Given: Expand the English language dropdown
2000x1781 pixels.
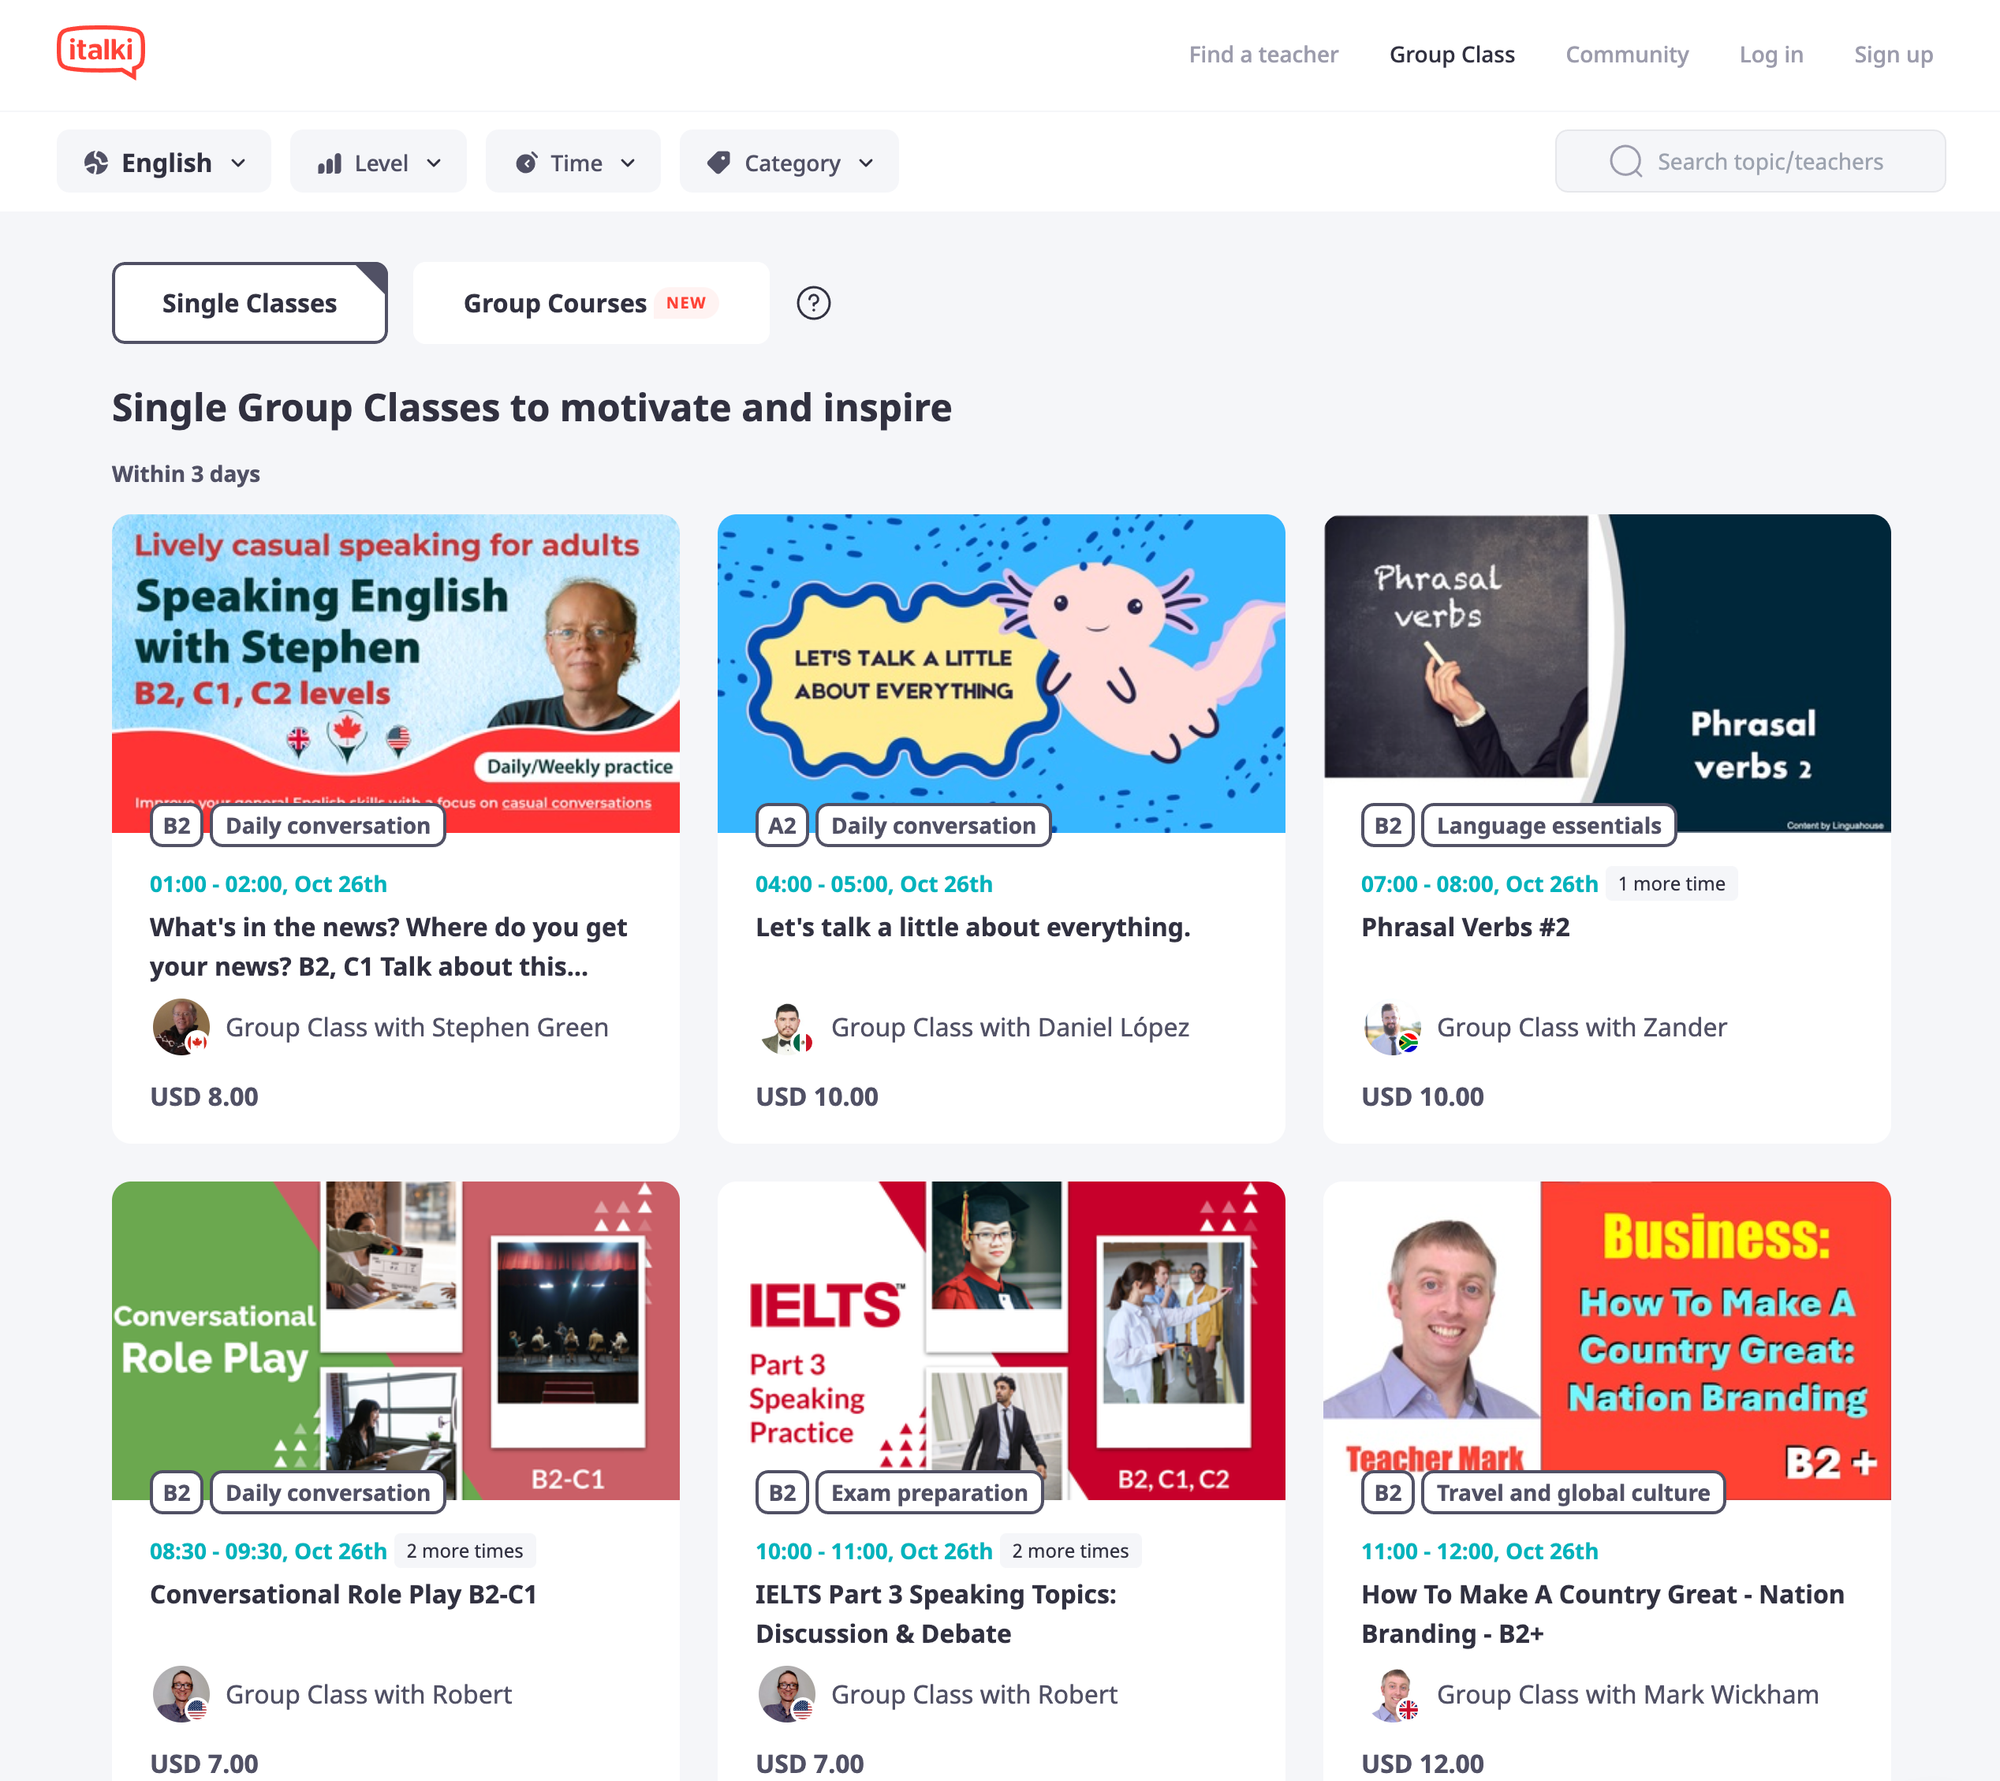Looking at the screenshot, I should click(164, 161).
